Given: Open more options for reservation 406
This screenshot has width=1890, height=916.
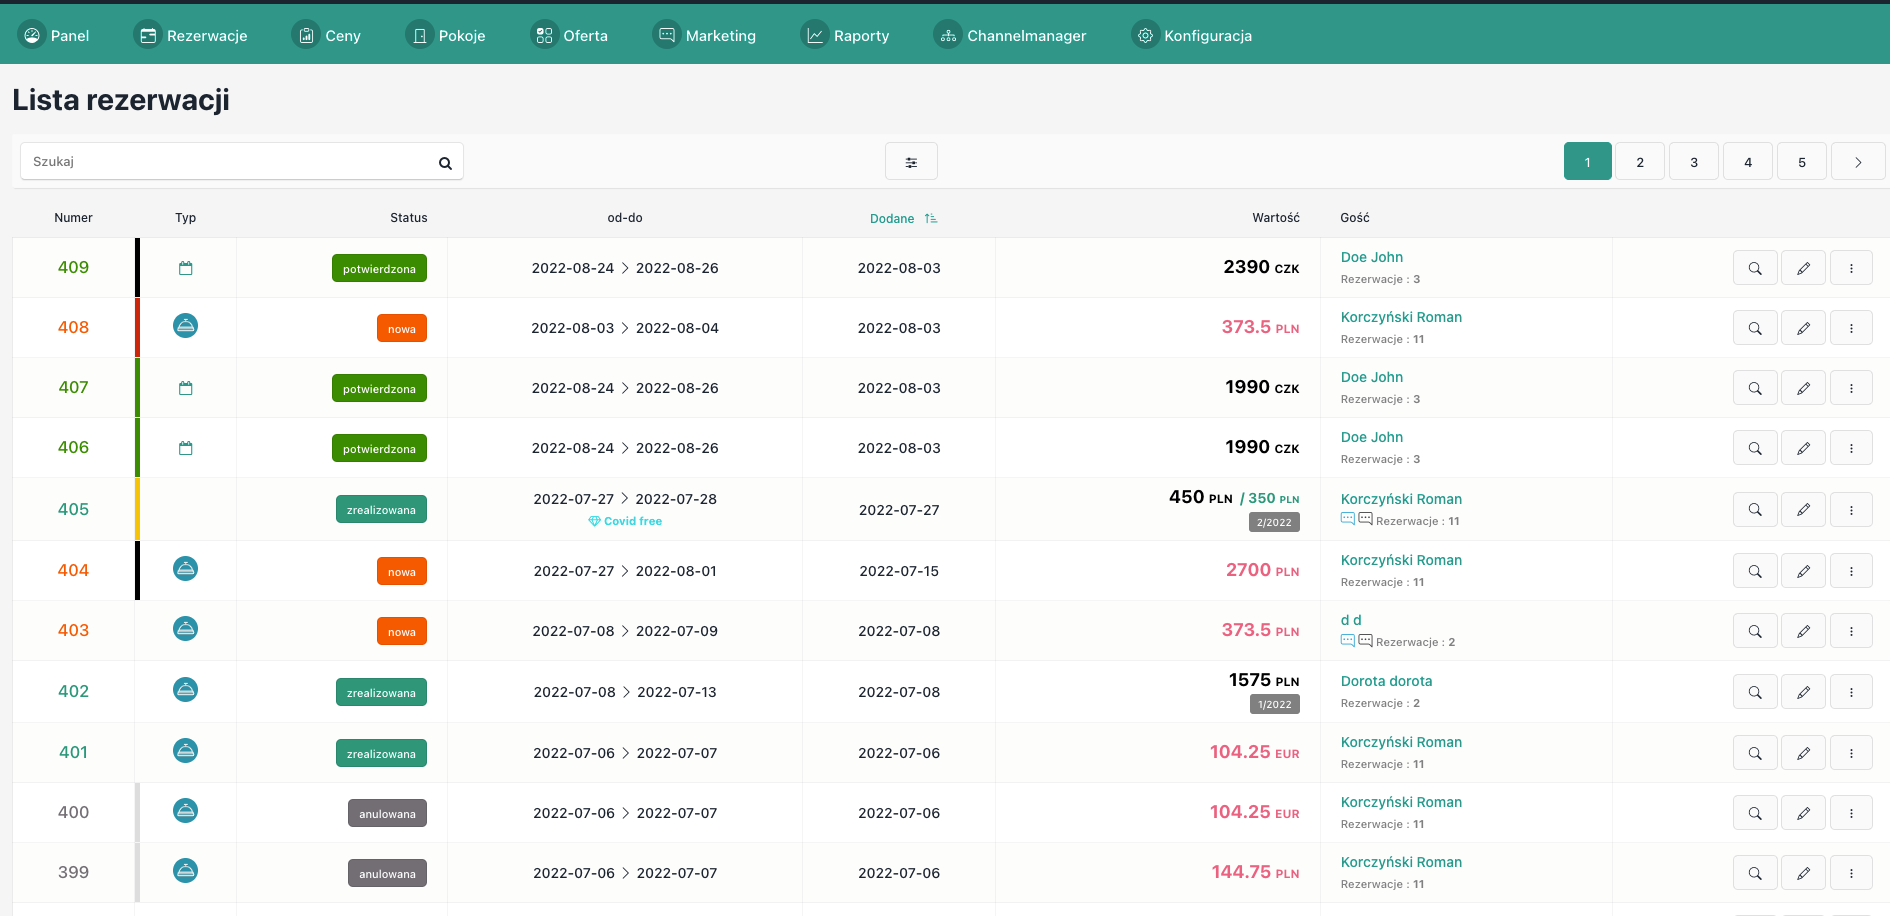Looking at the screenshot, I should [1851, 448].
